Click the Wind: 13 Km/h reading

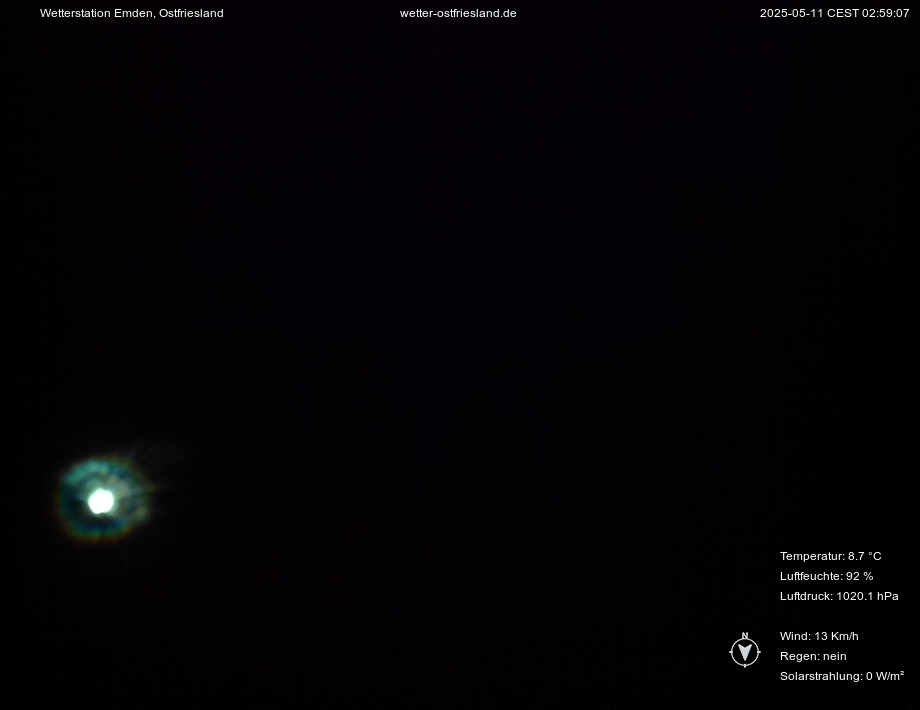[819, 635]
